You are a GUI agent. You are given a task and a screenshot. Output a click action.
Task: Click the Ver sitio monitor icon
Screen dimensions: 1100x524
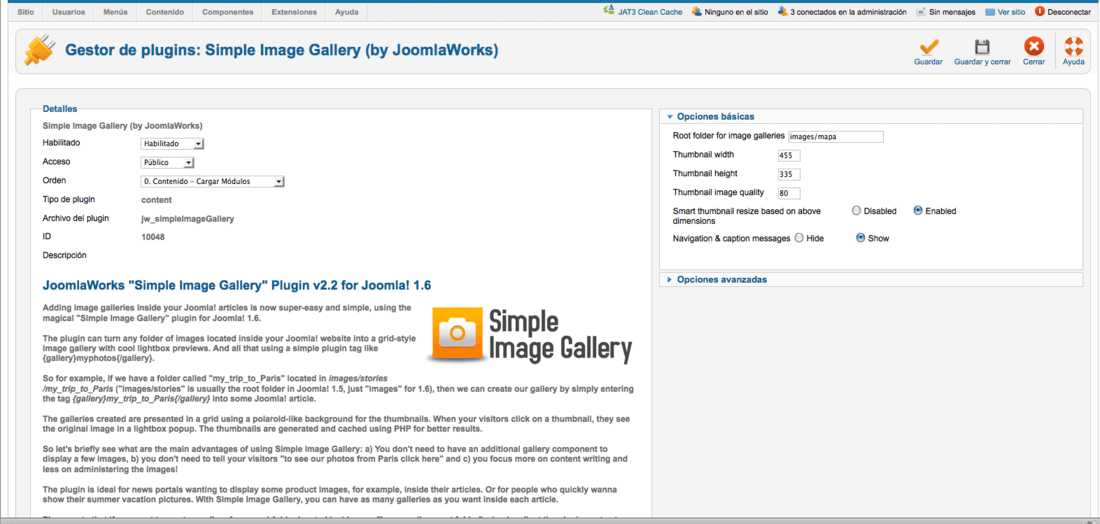tap(990, 12)
